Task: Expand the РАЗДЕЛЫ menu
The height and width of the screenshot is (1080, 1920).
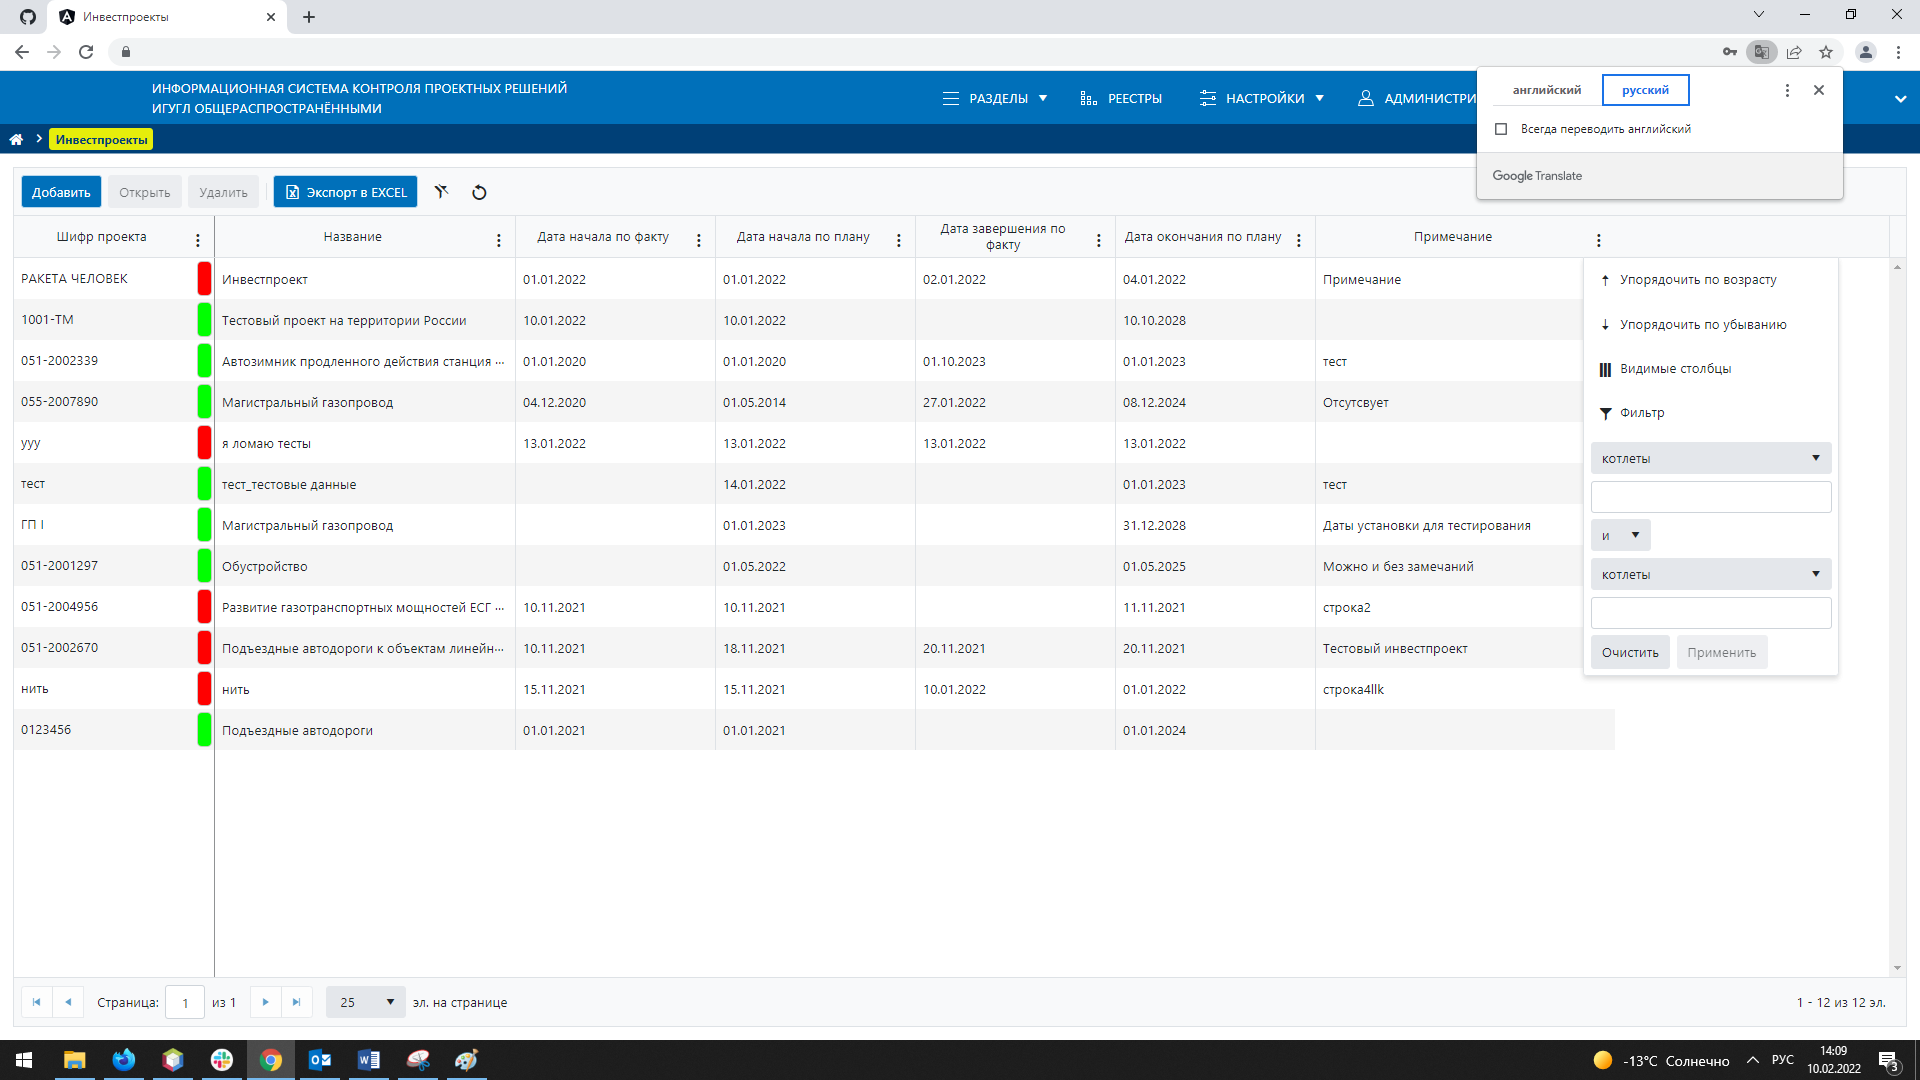Action: 995,98
